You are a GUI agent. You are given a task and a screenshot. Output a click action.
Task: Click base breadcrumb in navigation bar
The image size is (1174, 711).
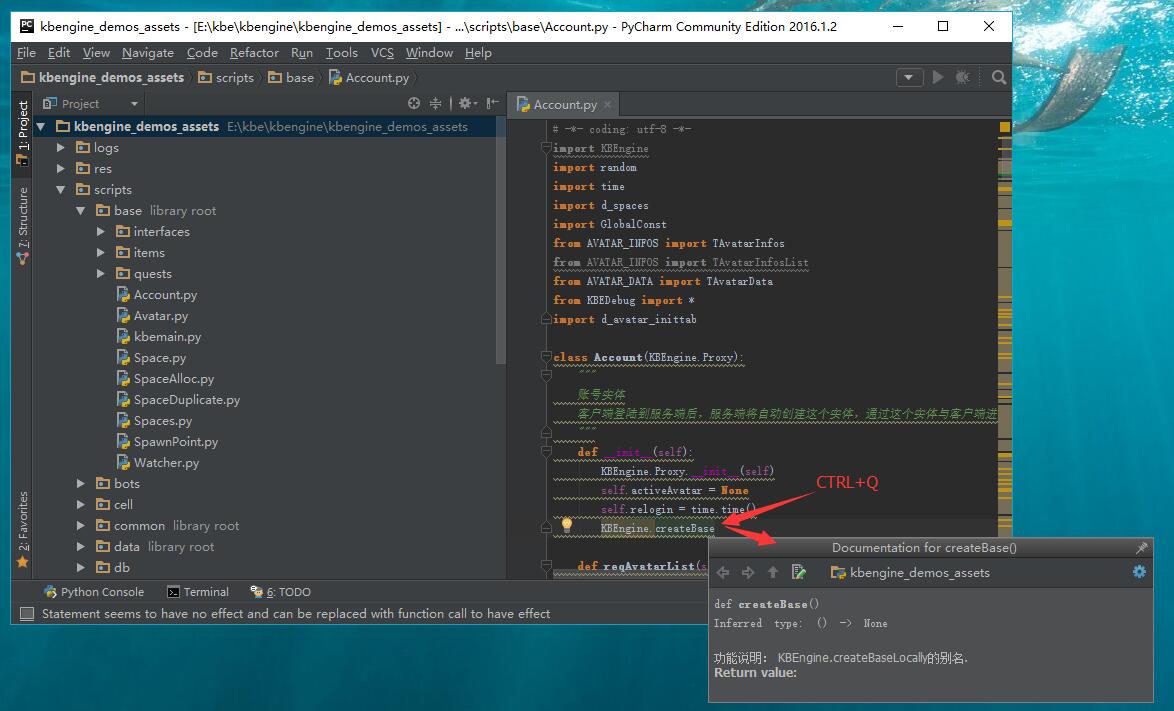[291, 77]
